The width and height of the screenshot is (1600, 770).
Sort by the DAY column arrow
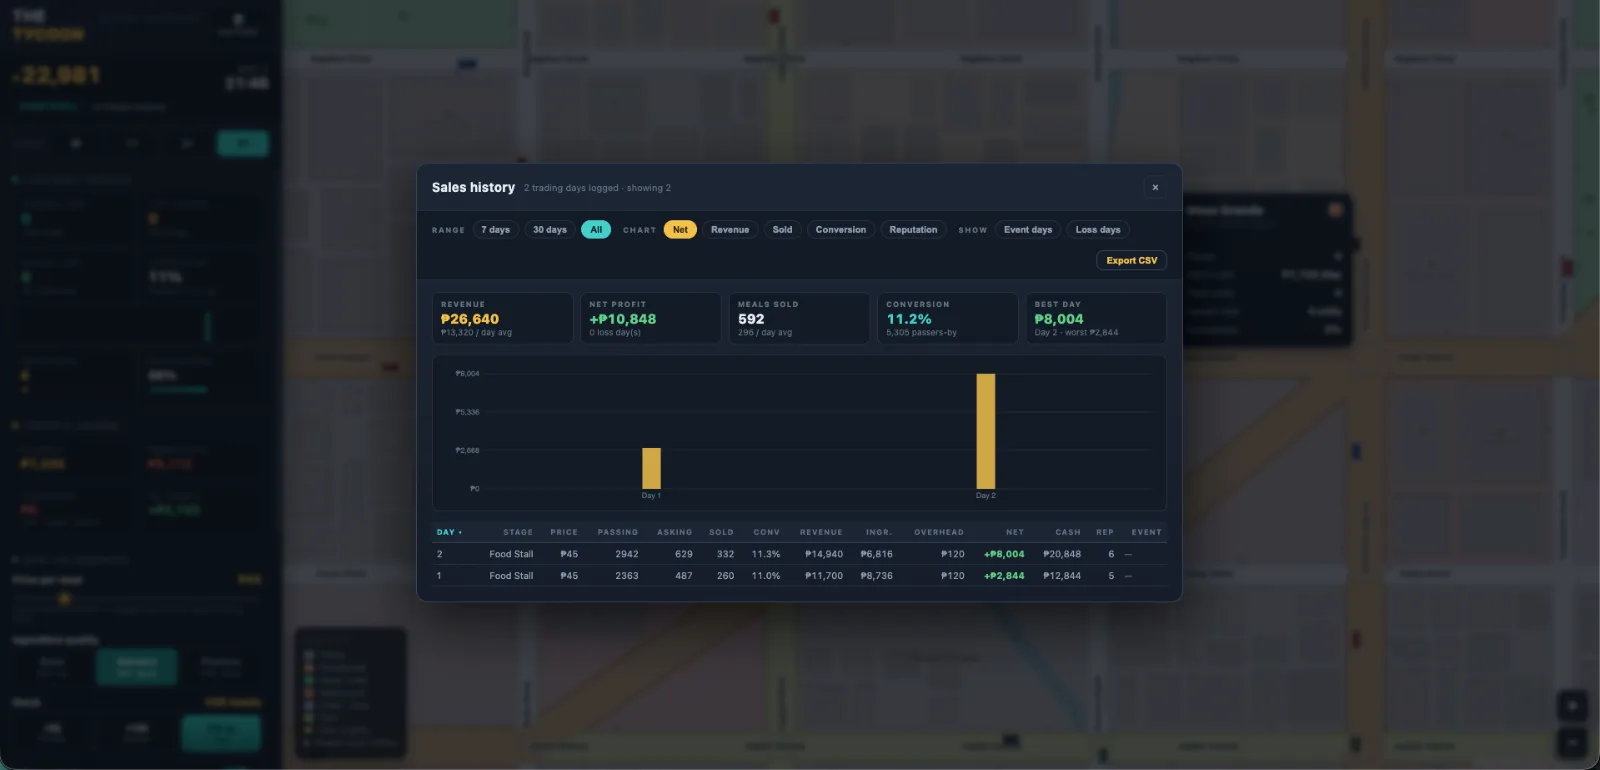[x=449, y=532]
